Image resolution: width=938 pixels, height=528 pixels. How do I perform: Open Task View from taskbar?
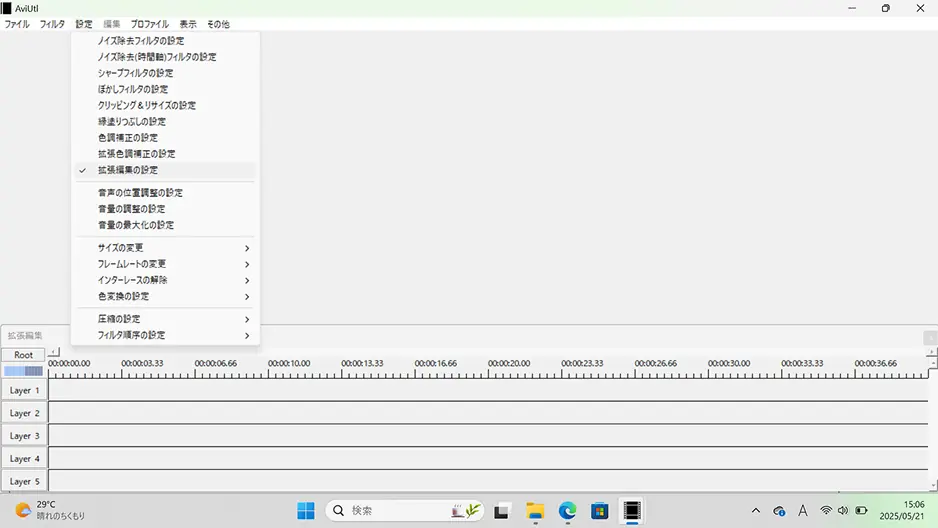click(501, 511)
